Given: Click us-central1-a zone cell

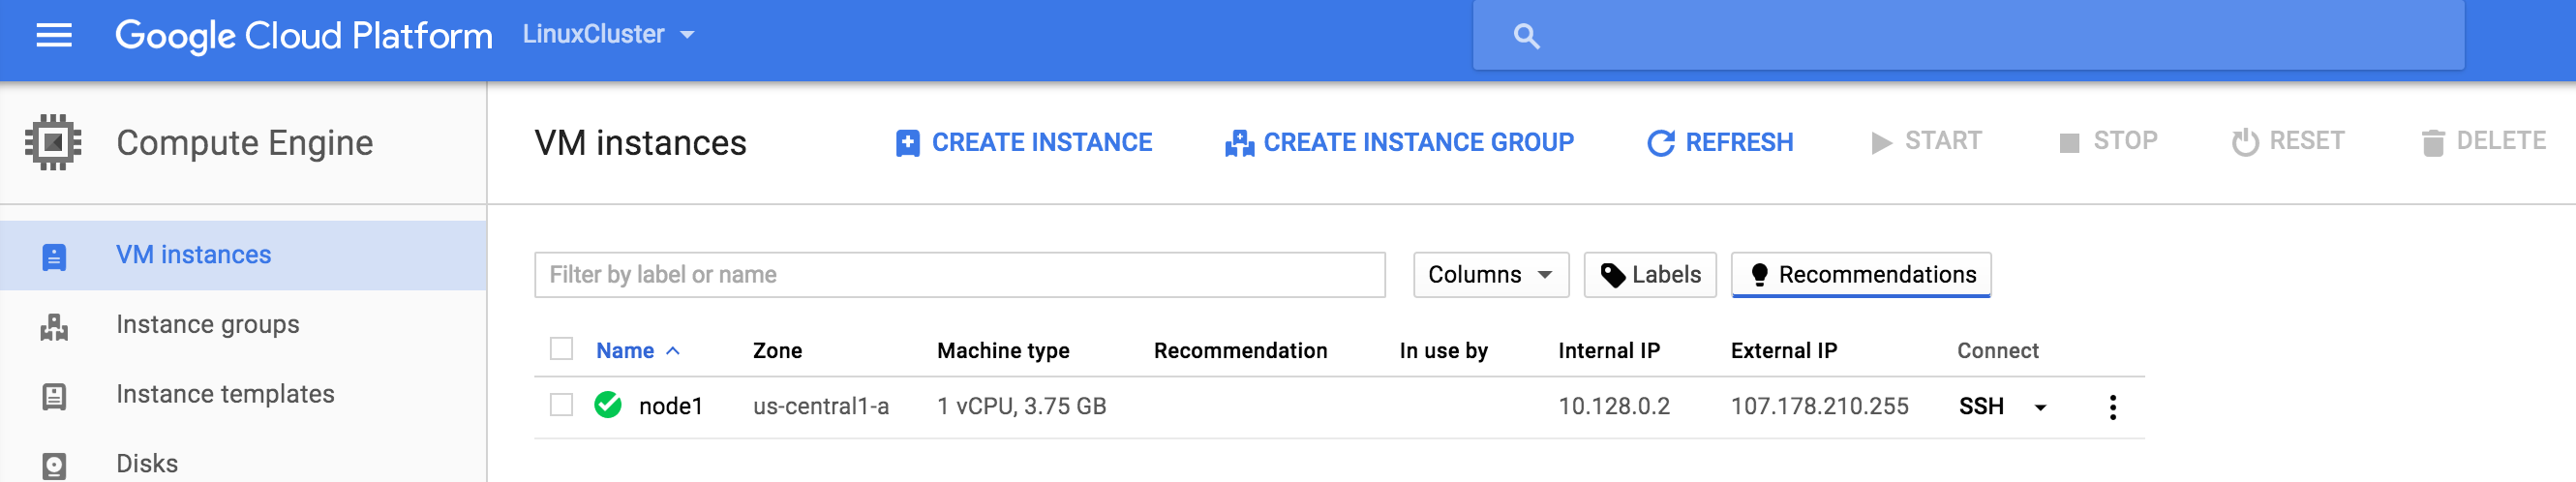Looking at the screenshot, I should (x=820, y=407).
